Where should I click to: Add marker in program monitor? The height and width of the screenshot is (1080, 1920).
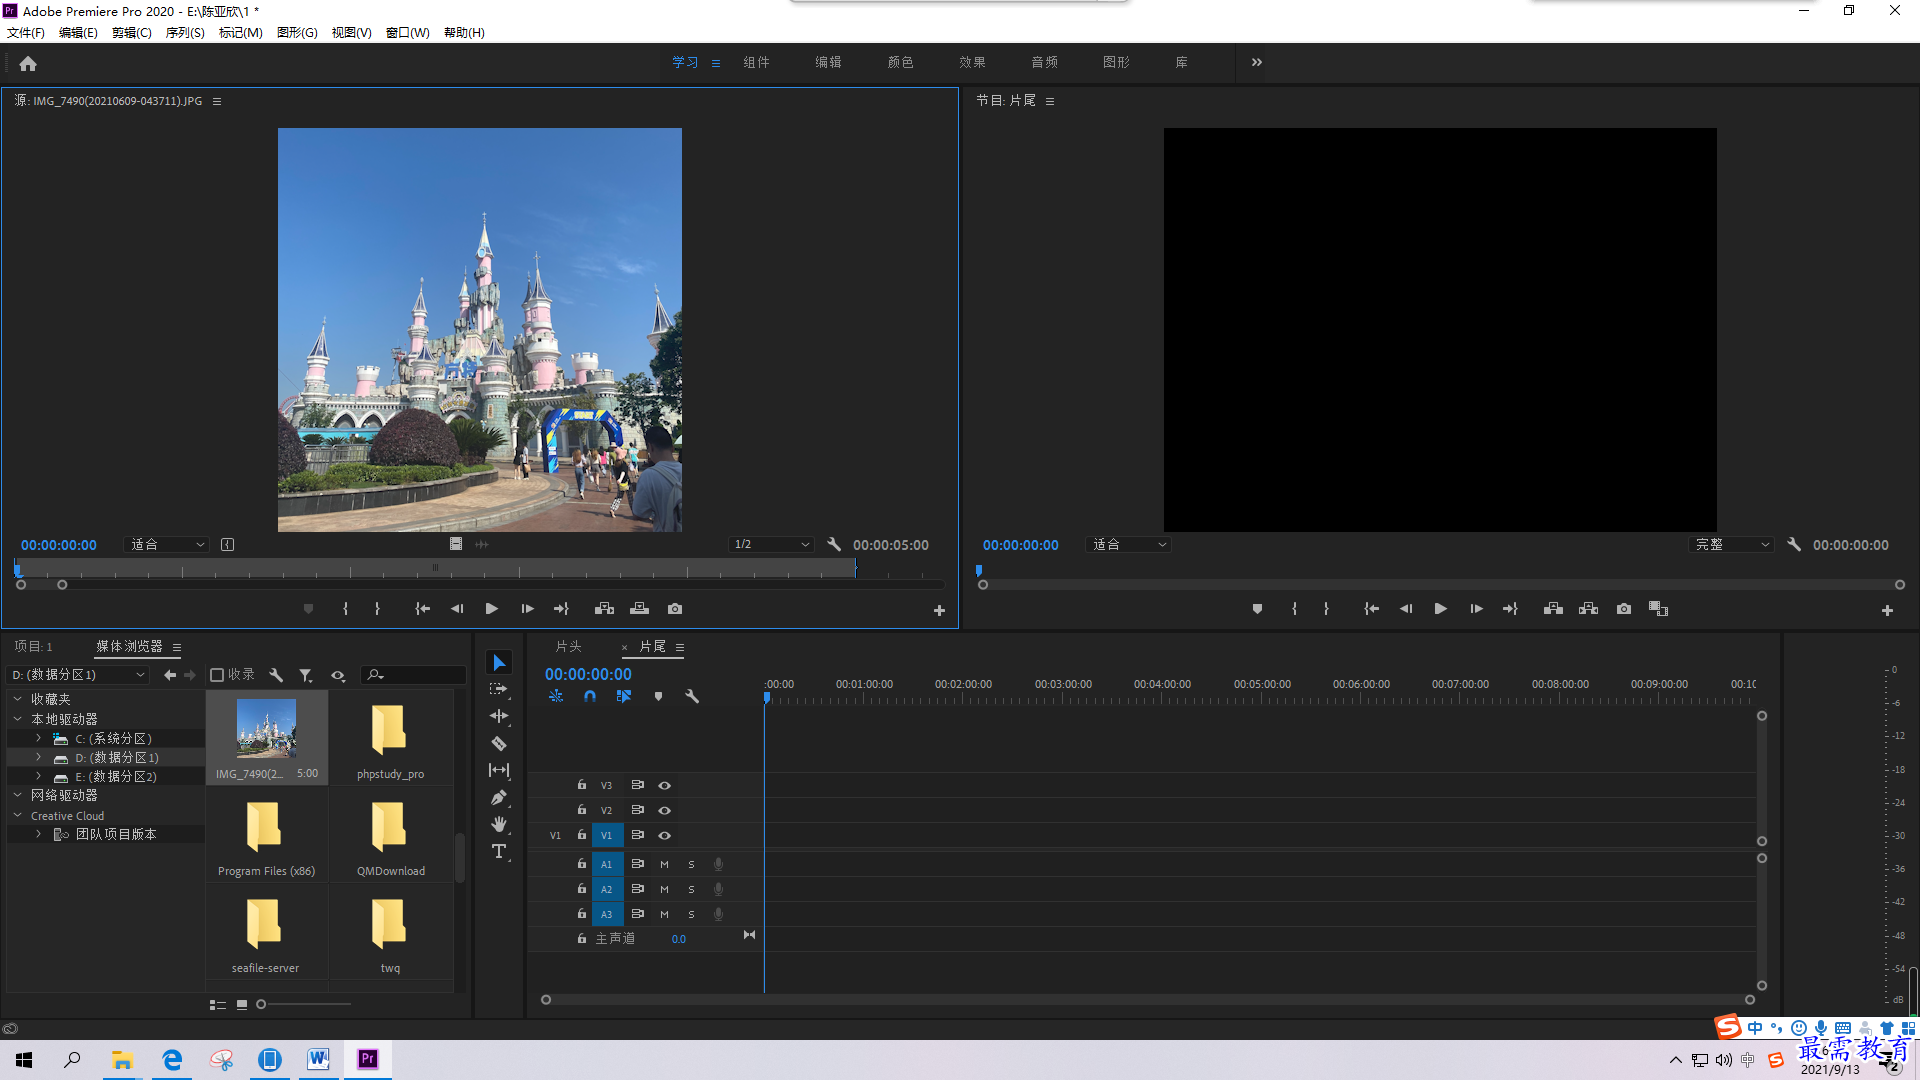pos(1257,608)
